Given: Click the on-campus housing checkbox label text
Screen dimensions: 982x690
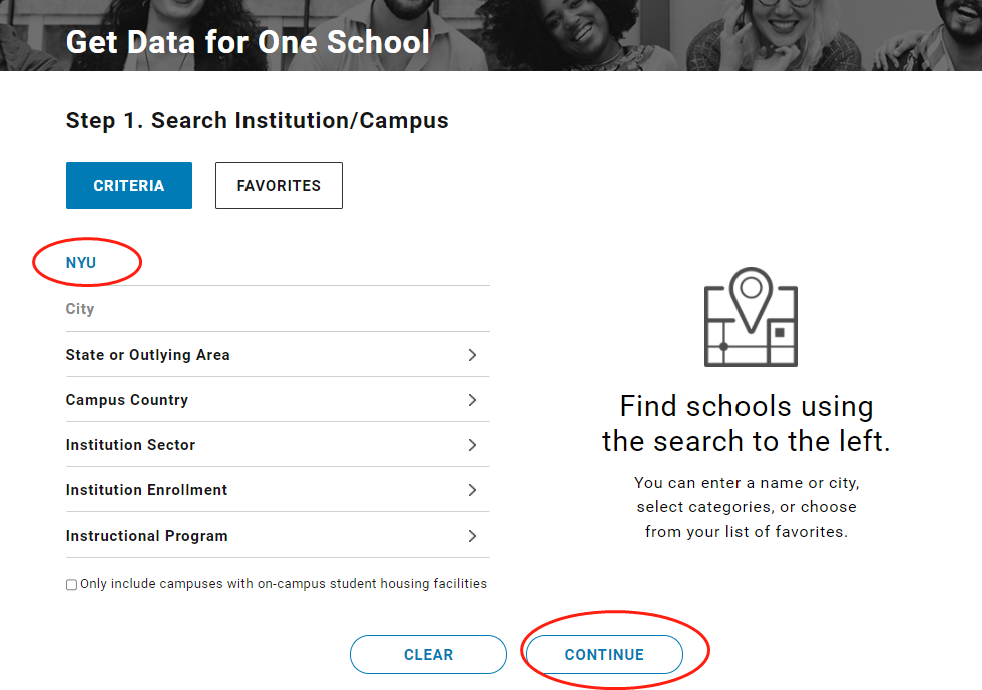Looking at the screenshot, I should tap(283, 584).
